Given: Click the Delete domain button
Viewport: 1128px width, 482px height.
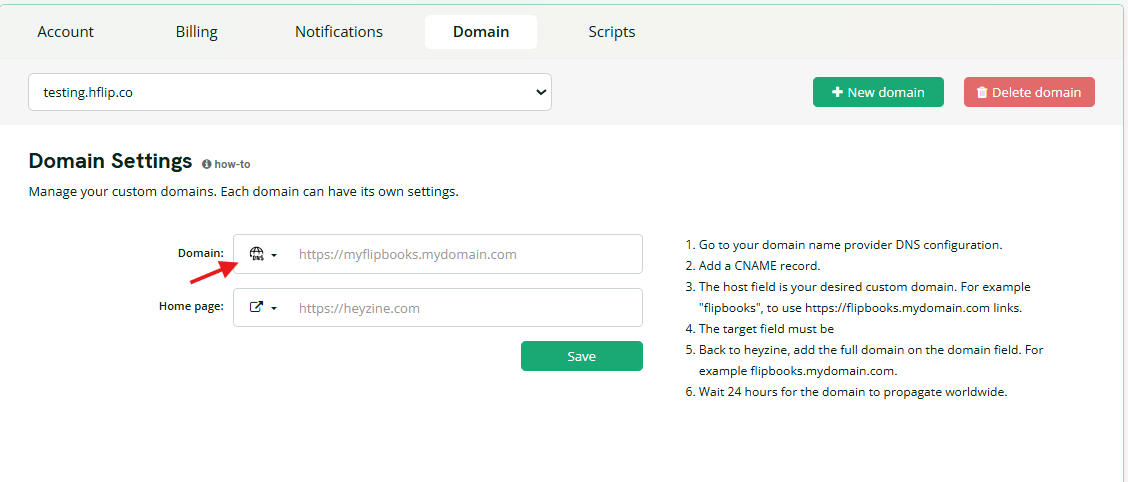Looking at the screenshot, I should [x=1029, y=92].
